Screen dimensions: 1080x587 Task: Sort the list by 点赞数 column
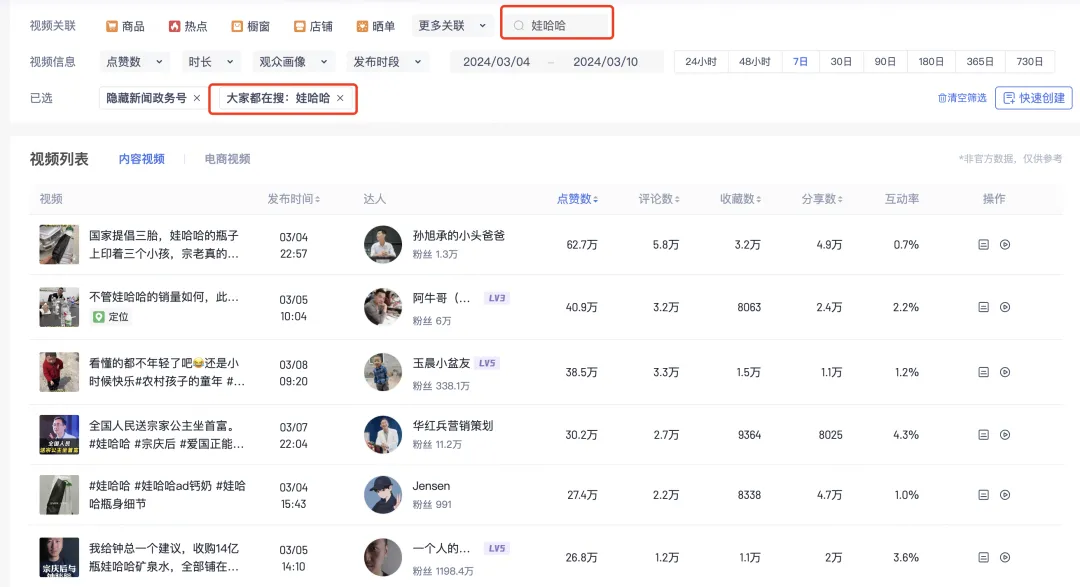[x=577, y=199]
